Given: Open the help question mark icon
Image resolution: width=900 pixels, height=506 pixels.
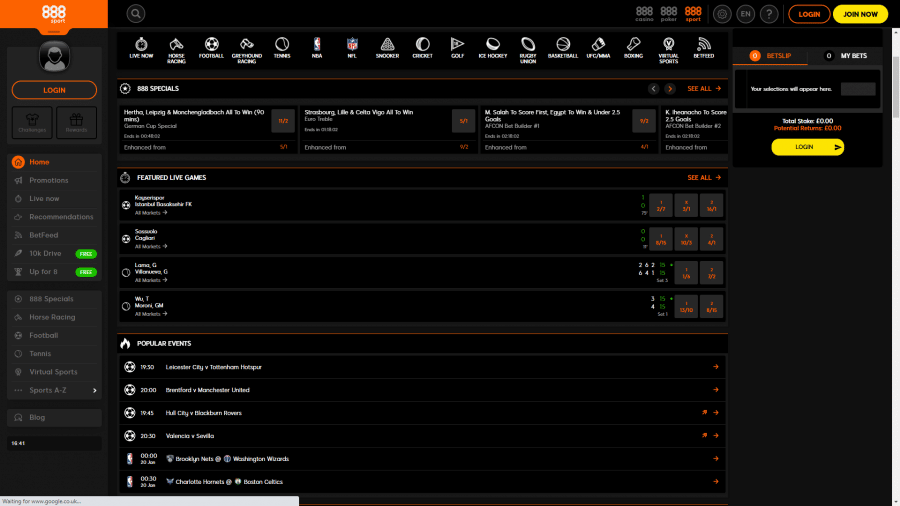Looking at the screenshot, I should click(x=769, y=14).
